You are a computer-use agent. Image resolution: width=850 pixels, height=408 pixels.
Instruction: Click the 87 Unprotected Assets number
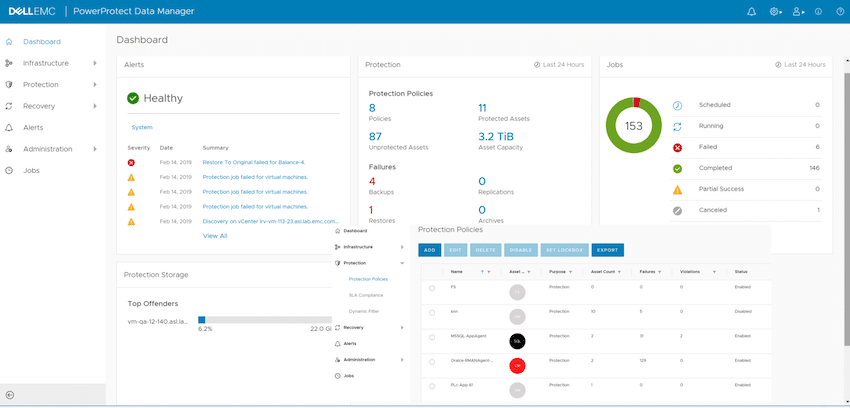tap(376, 137)
